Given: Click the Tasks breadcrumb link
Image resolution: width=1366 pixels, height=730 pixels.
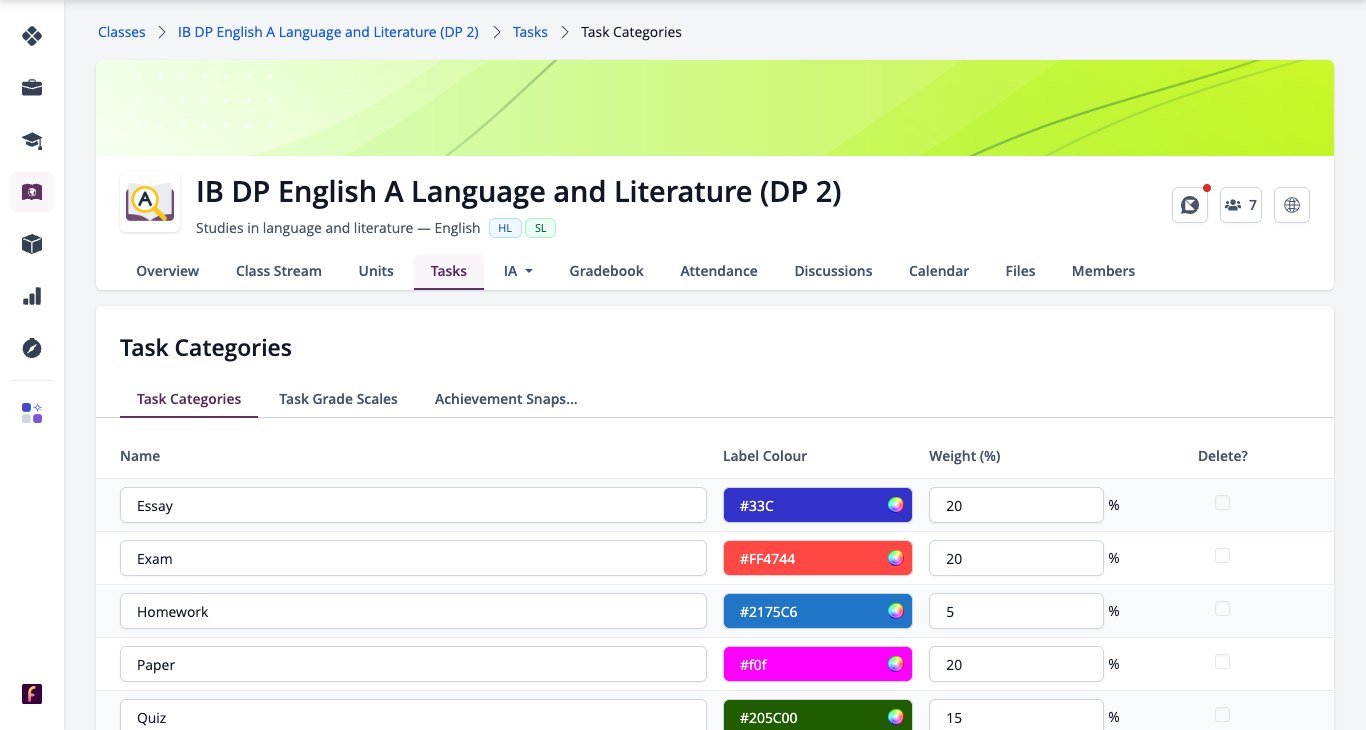Looking at the screenshot, I should (530, 32).
